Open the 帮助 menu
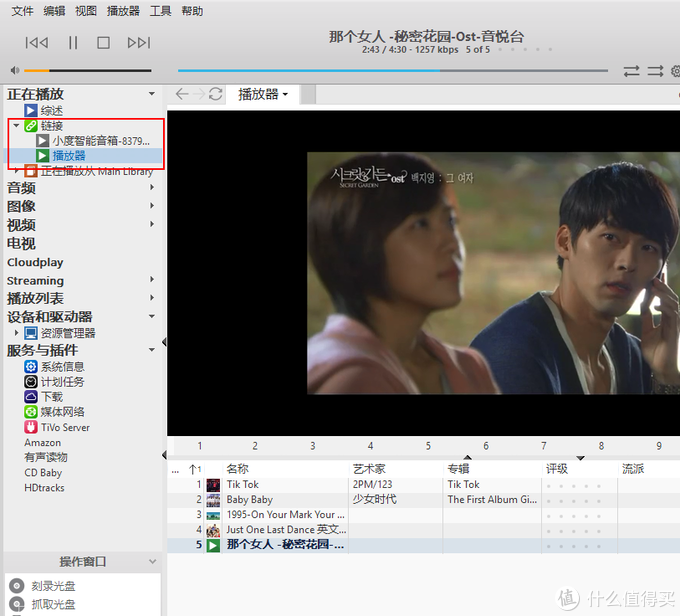This screenshot has width=680, height=616. pyautogui.click(x=192, y=11)
